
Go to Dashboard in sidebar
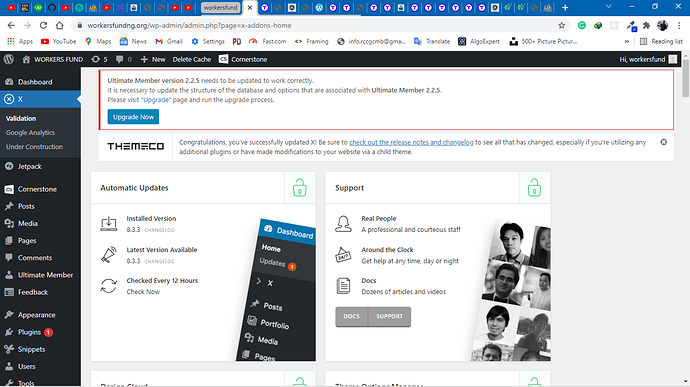(x=40, y=81)
